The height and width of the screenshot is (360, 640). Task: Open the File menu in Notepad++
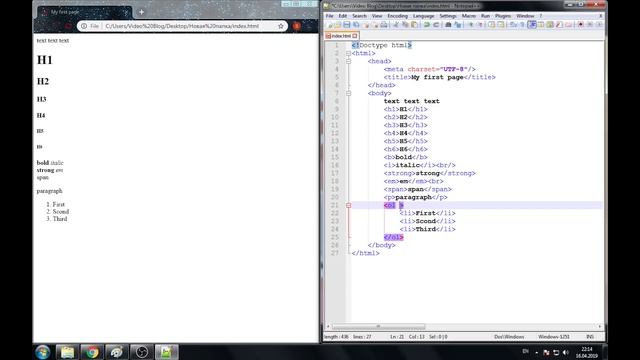[x=329, y=16]
